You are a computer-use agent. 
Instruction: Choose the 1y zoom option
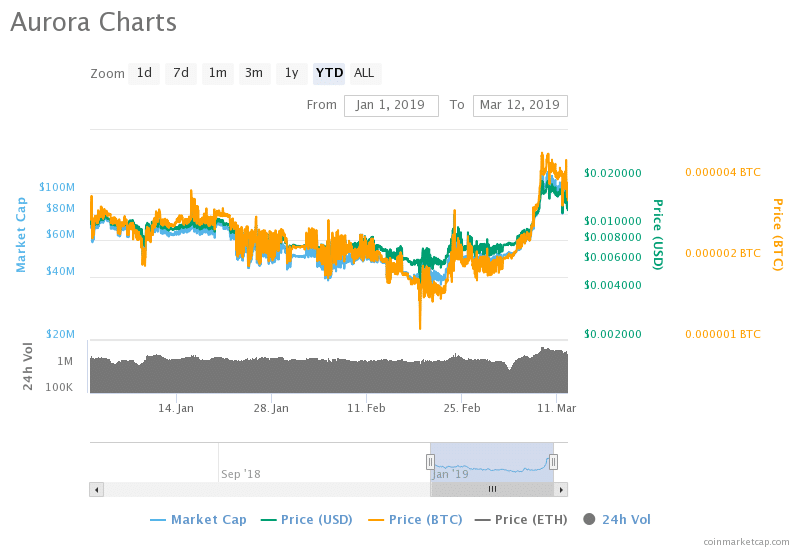point(291,73)
